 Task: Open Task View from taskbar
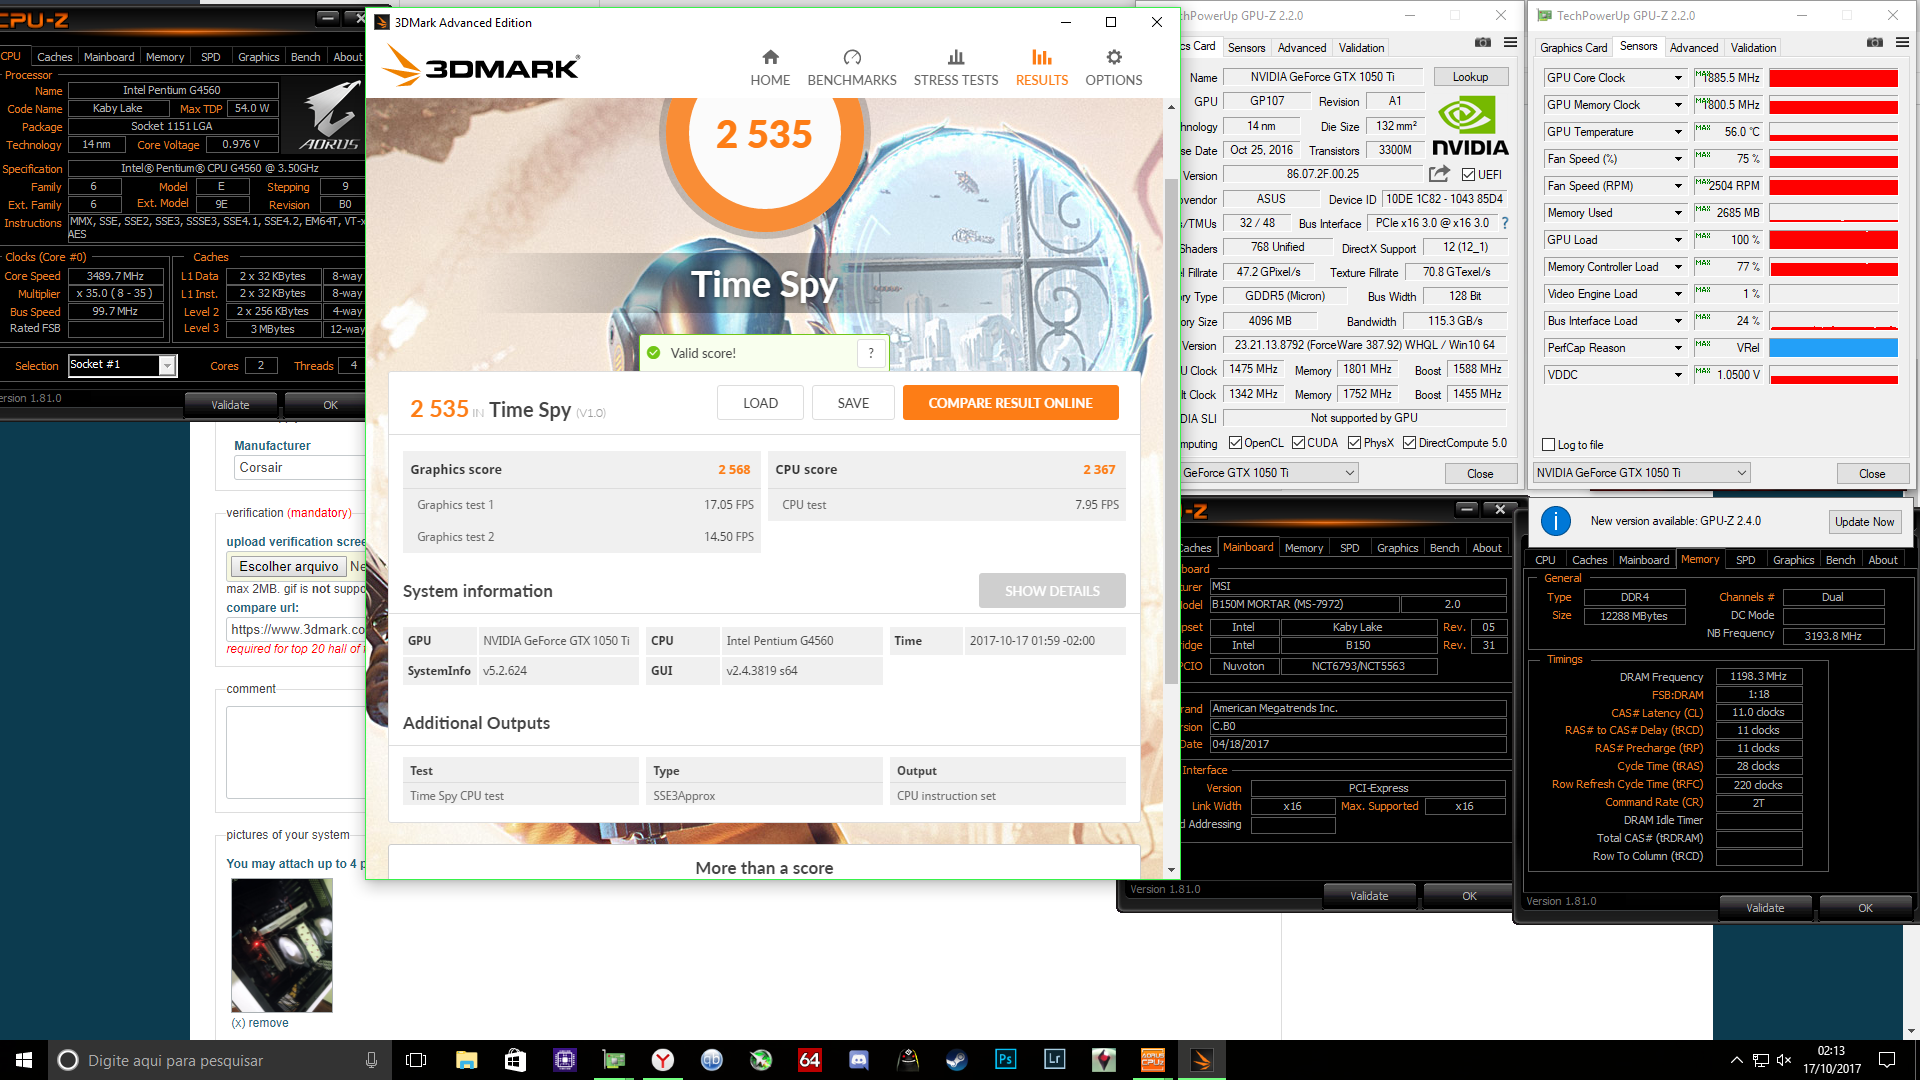pos(416,1060)
